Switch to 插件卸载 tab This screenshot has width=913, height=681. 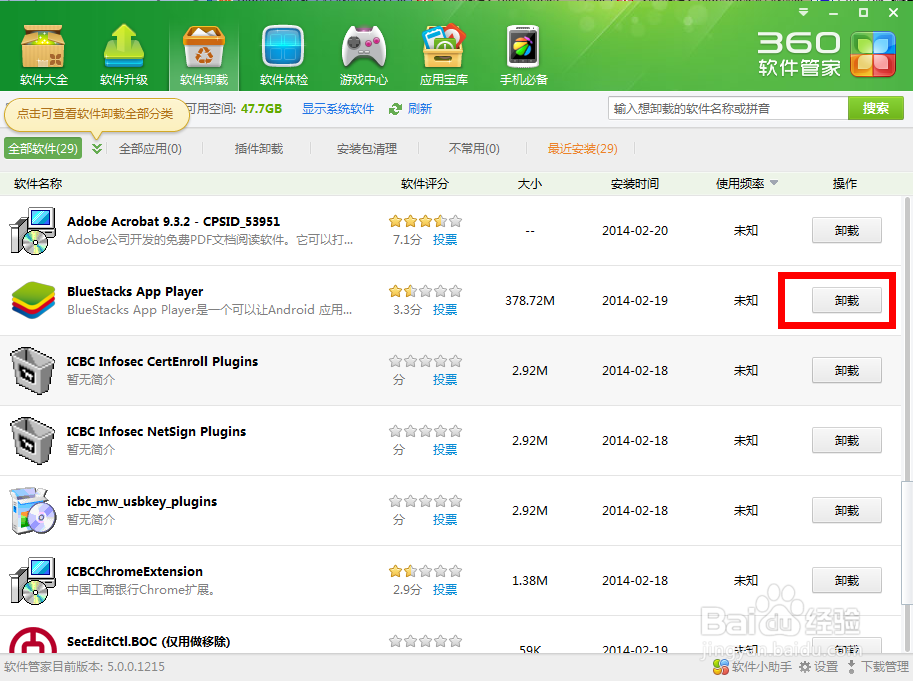click(259, 148)
